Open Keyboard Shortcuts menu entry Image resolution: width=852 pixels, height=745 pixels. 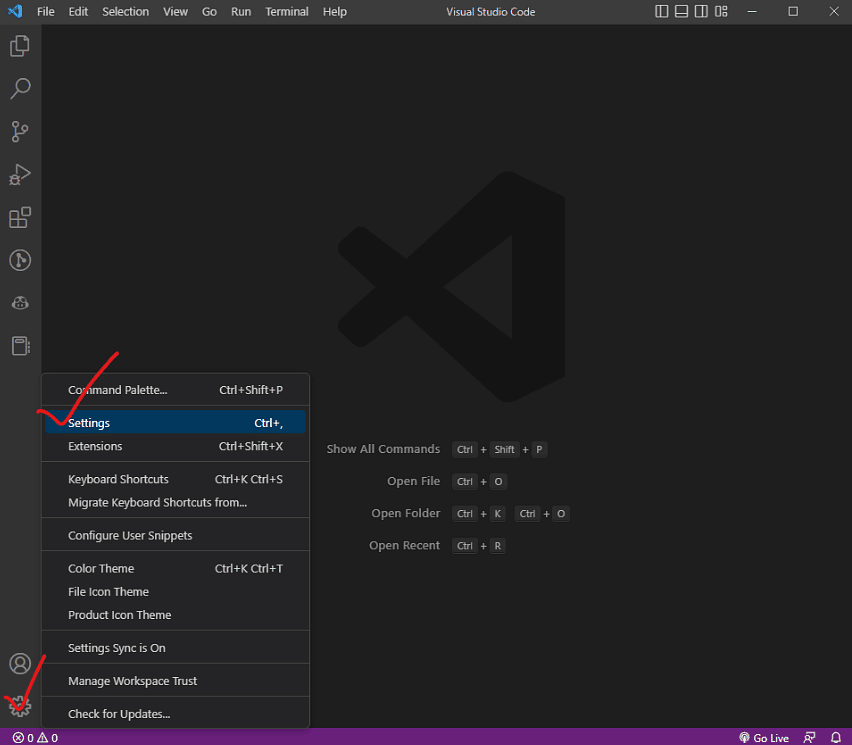tap(176, 479)
